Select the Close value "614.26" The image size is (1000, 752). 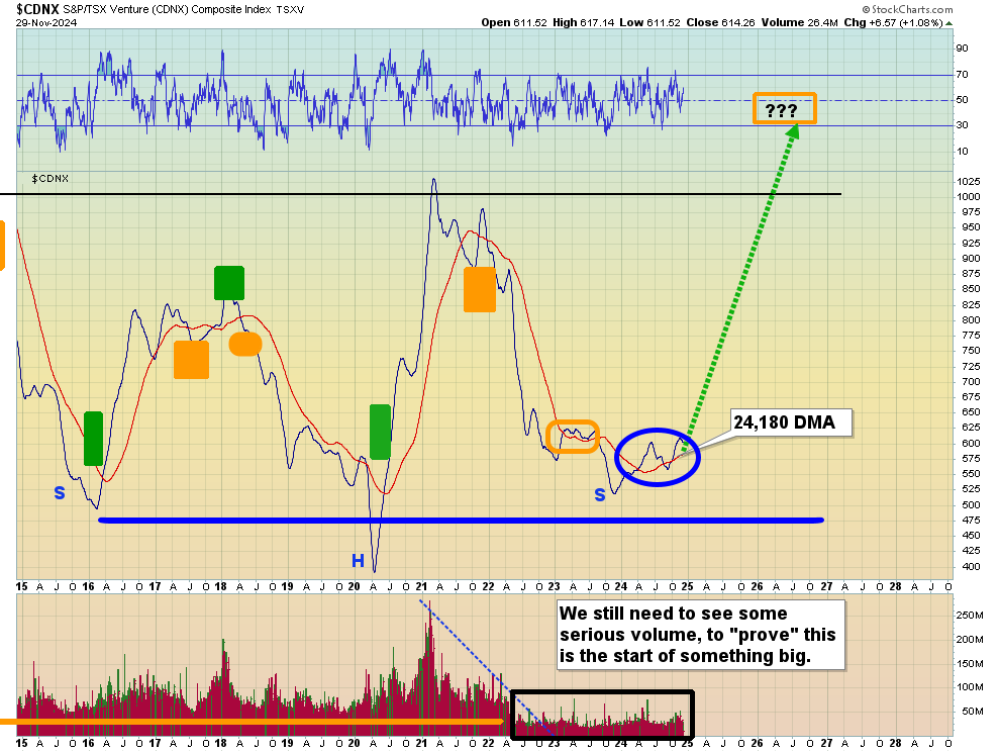click(738, 22)
